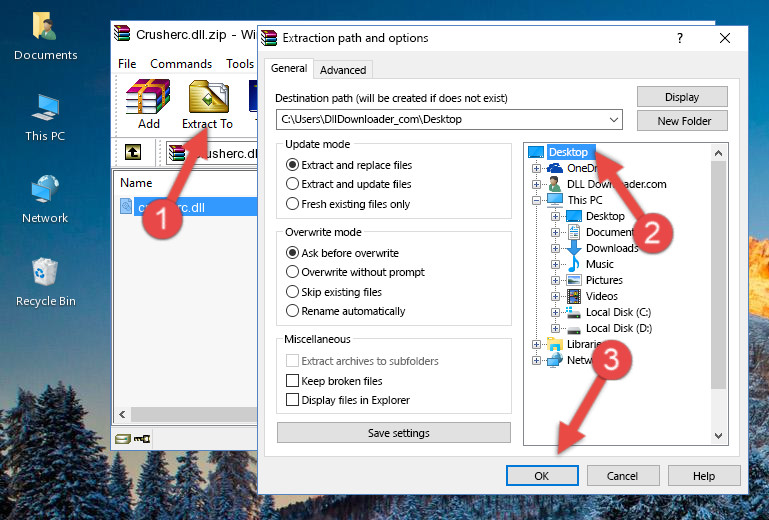Select the Local Disk (D:) drive icon
Screen dimensions: 769x520
coord(573,329)
